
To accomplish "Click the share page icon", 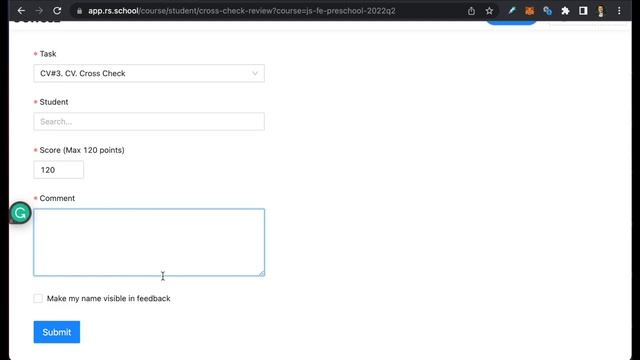I will click(x=471, y=11).
